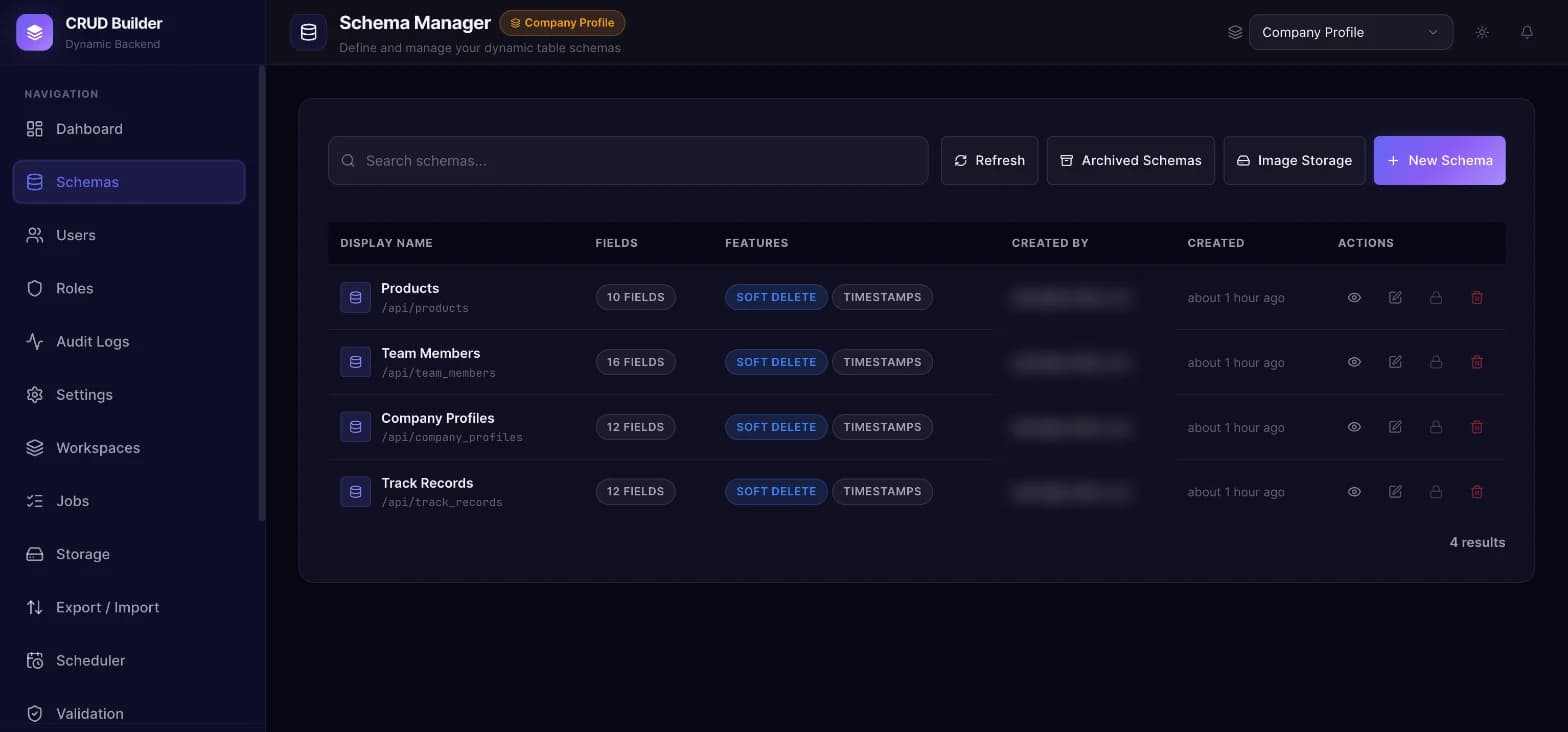Refresh the schema list
Viewport: 1568px width, 732px height.
click(x=989, y=160)
